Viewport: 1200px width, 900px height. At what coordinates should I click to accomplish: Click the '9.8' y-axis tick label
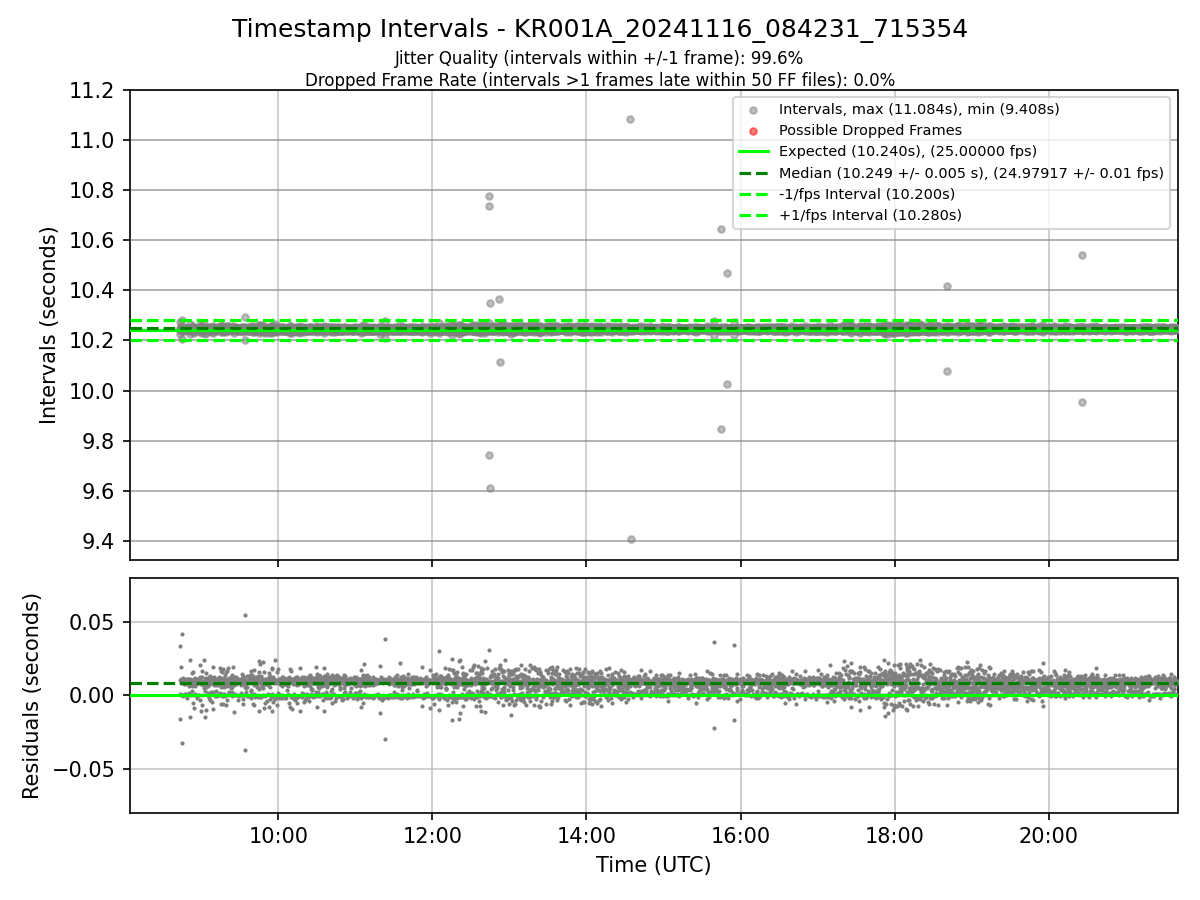(x=100, y=441)
